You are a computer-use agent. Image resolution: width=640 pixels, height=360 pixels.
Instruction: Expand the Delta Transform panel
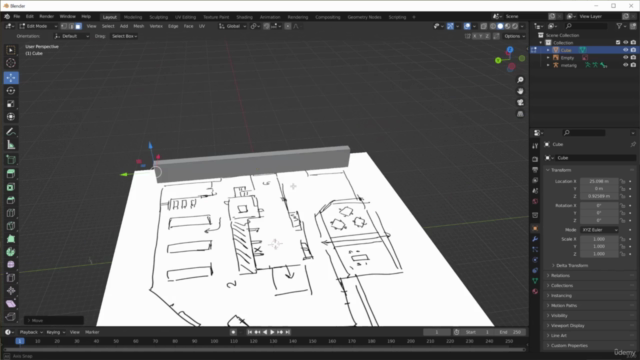(x=571, y=265)
